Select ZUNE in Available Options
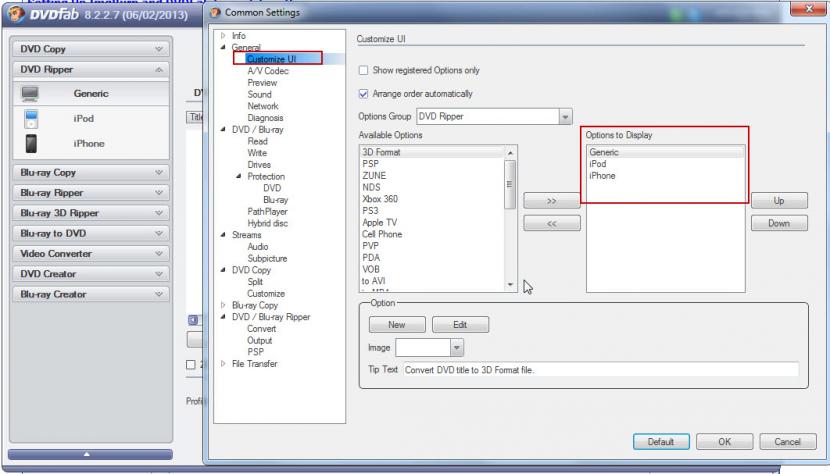 pos(432,175)
